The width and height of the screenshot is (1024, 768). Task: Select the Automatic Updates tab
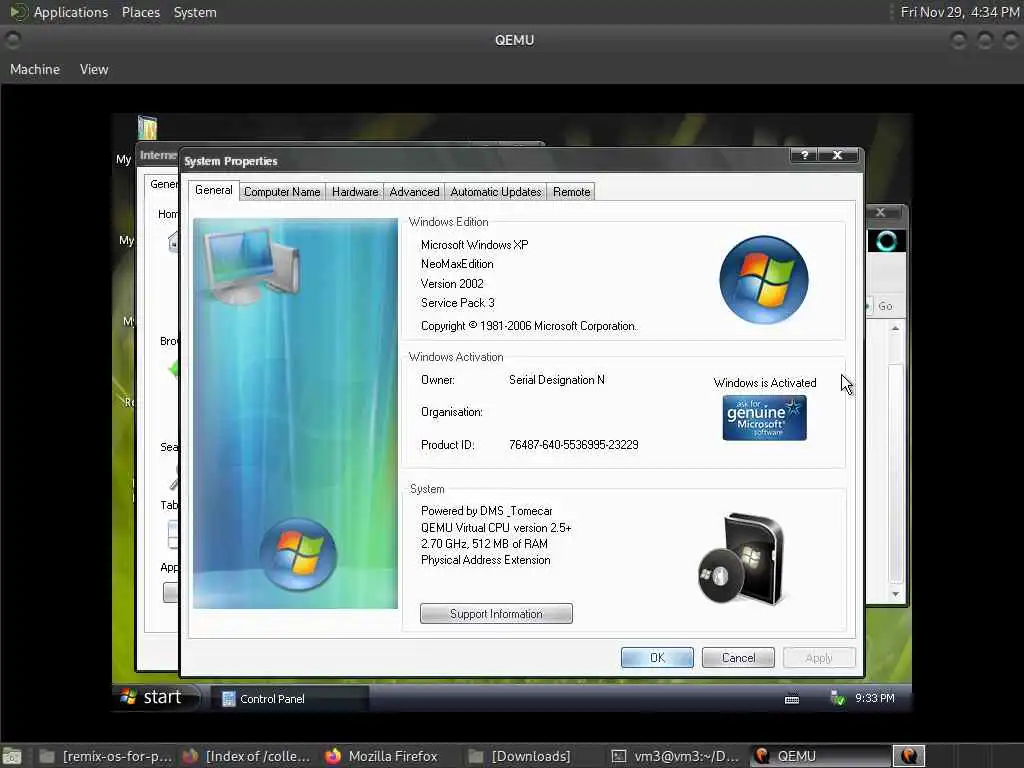tap(496, 192)
